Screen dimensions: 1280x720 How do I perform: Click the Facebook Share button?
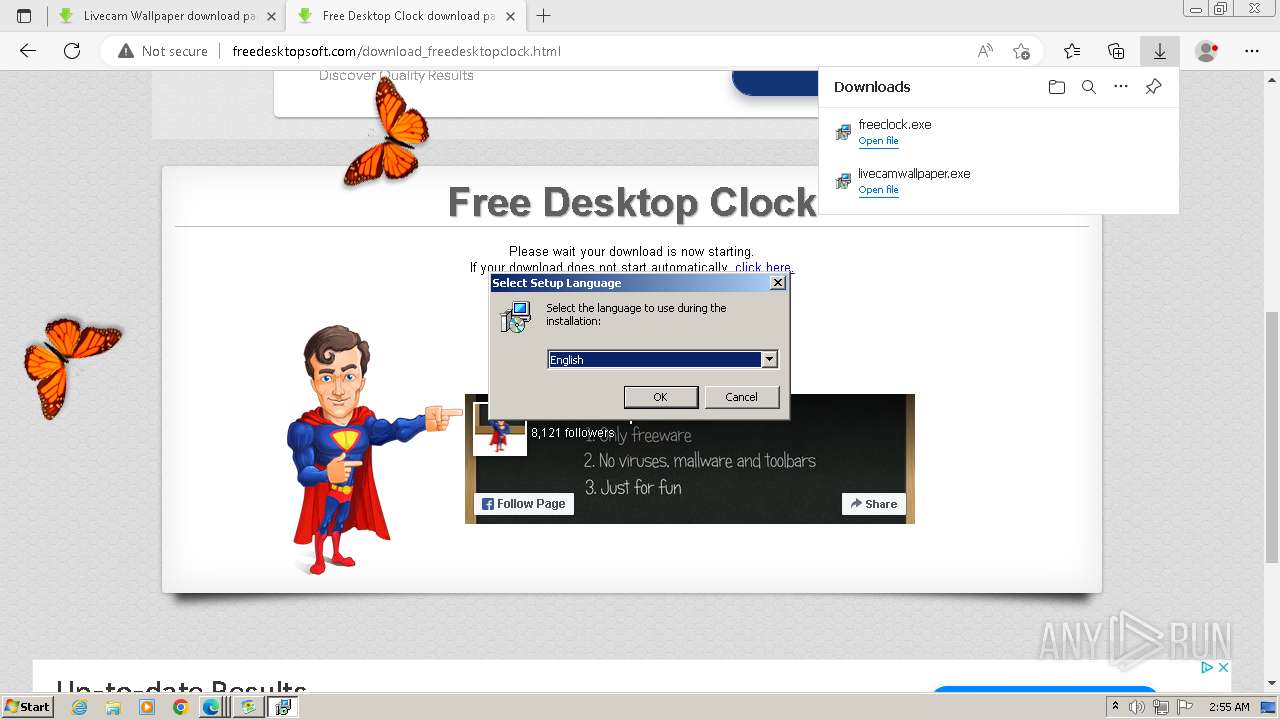click(874, 504)
